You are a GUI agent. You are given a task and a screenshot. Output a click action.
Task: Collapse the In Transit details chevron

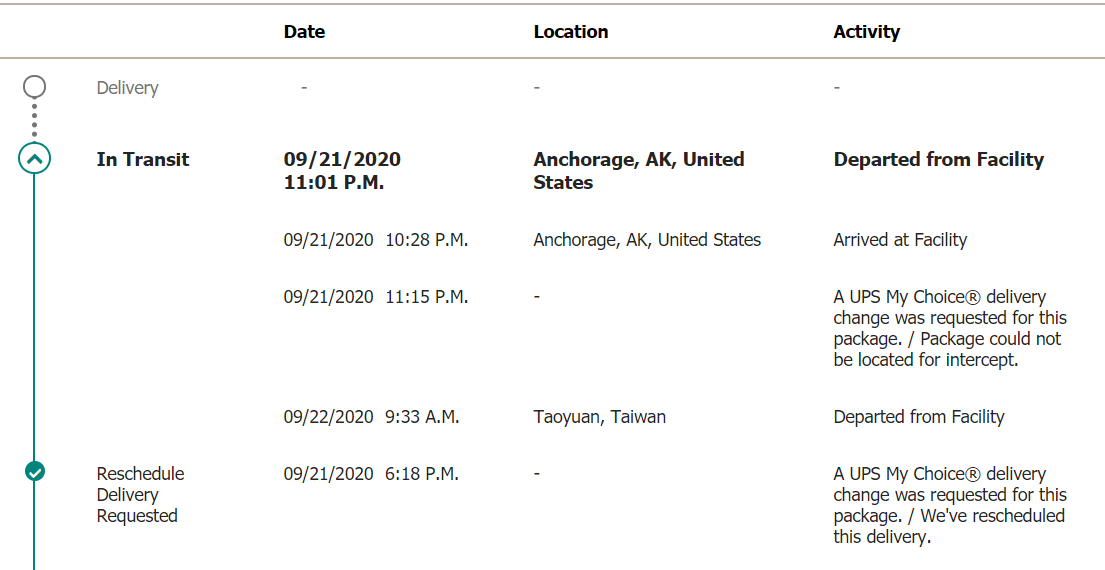click(34, 158)
